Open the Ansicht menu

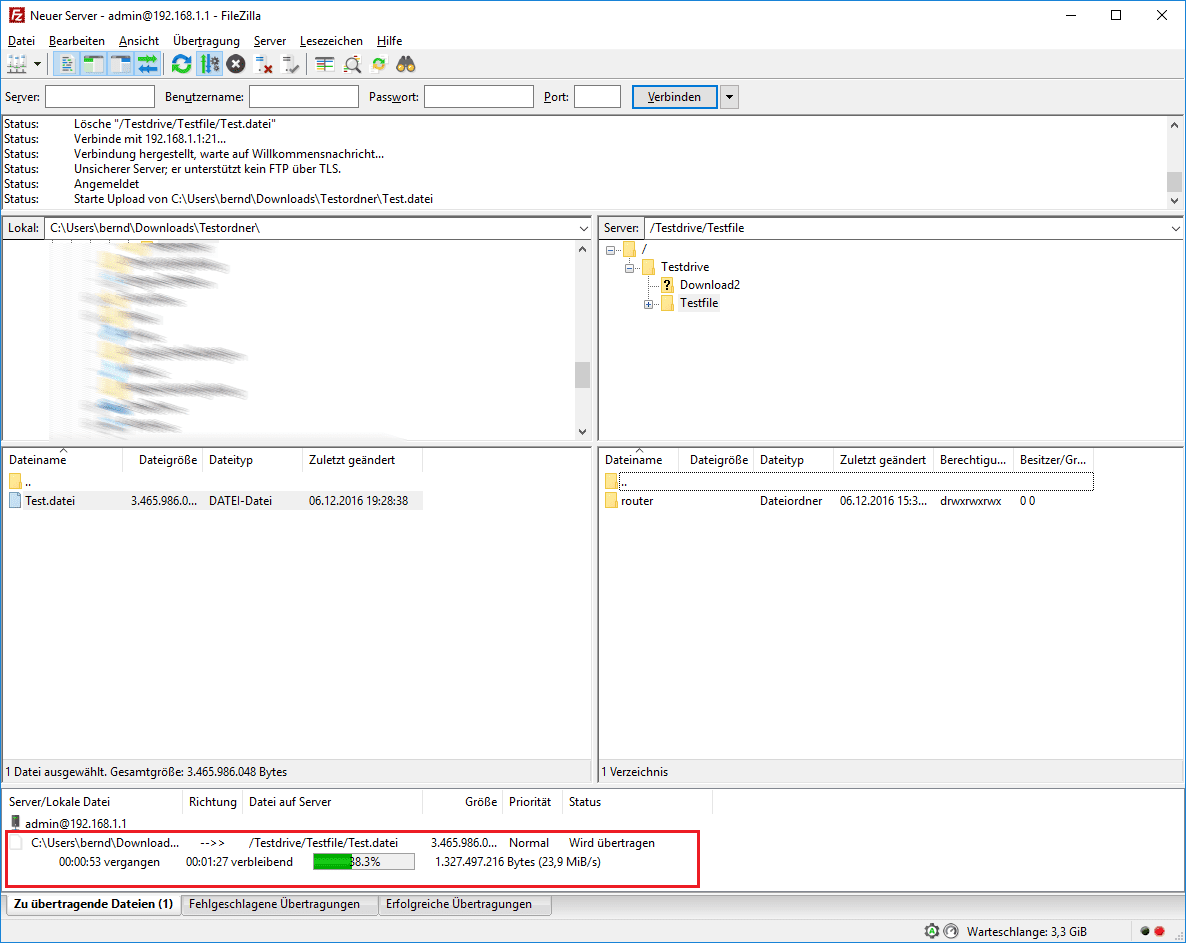[139, 41]
